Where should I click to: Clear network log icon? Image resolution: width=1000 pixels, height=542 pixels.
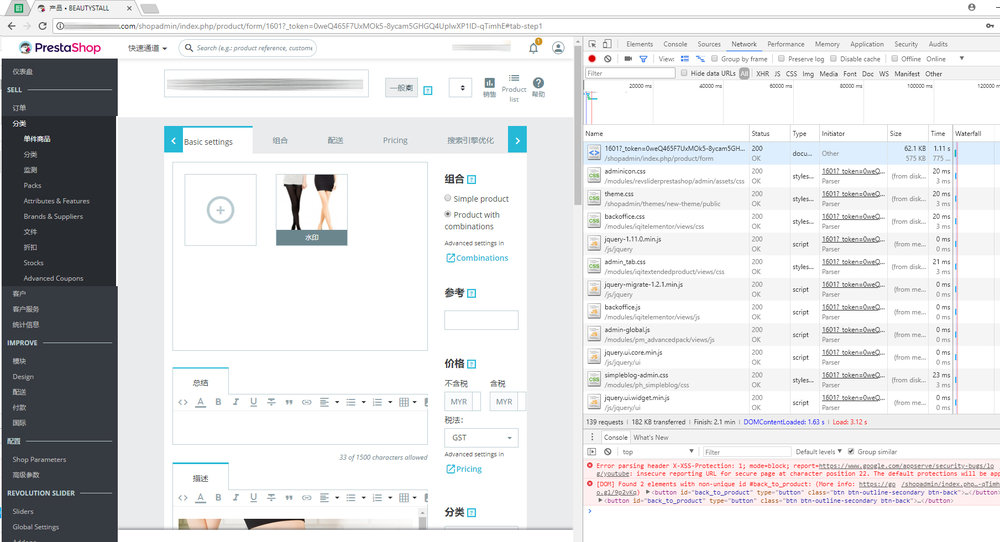(608, 59)
